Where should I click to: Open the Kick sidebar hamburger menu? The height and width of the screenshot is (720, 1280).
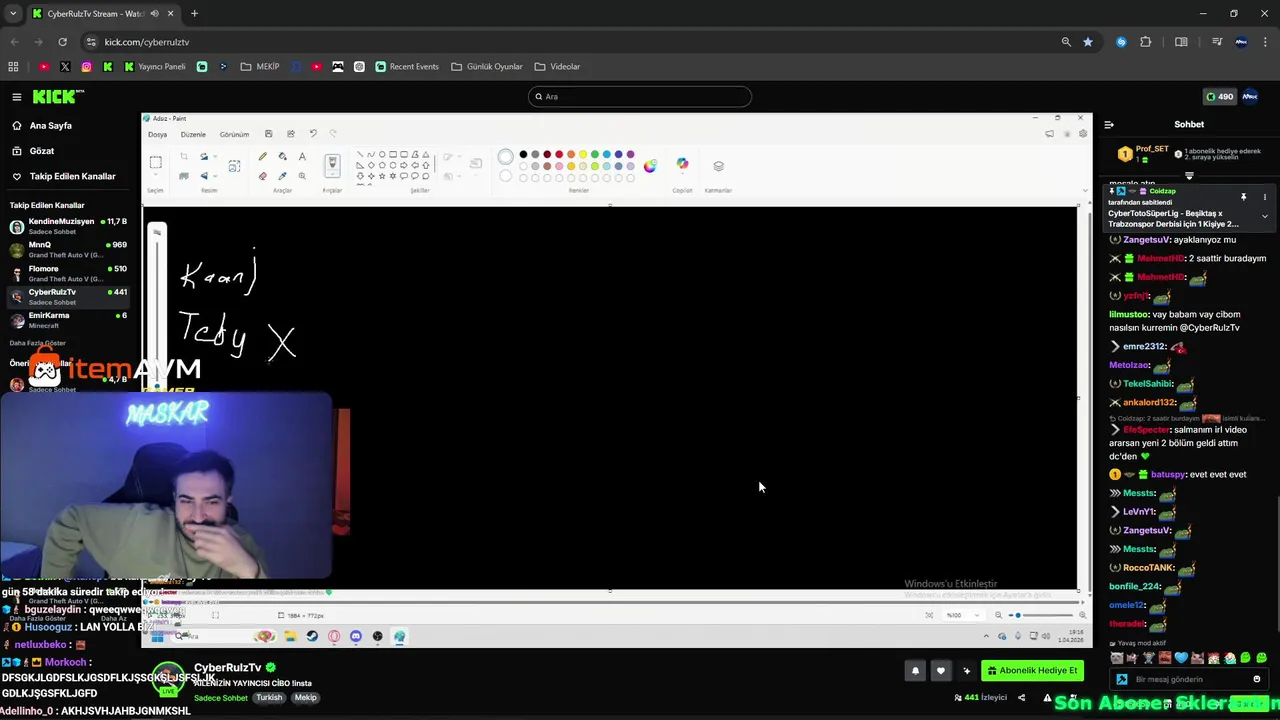tap(17, 97)
